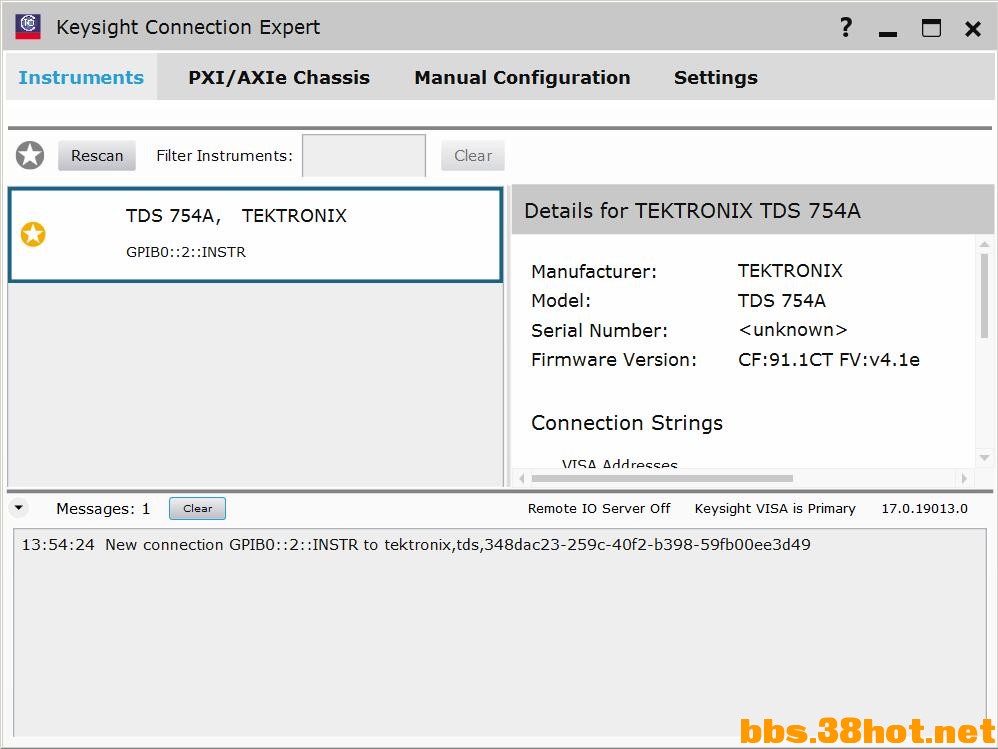Click the details horizontal scrollbar thumb
This screenshot has height=749, width=998.
pos(662,478)
